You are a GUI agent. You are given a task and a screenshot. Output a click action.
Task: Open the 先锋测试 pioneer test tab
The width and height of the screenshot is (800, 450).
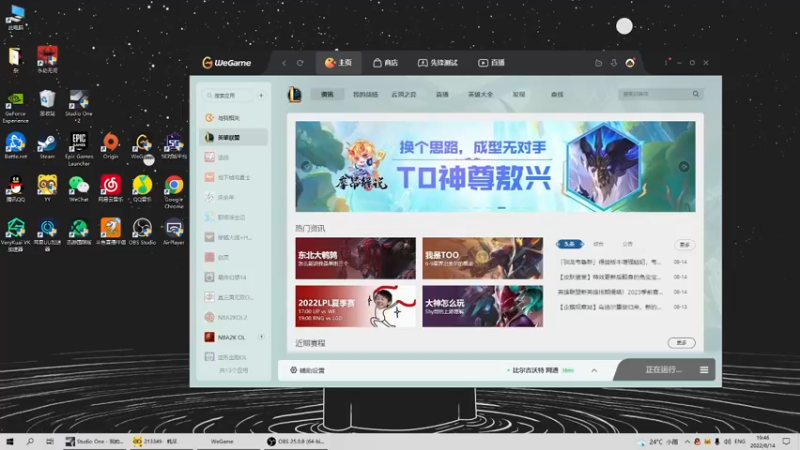[438, 63]
